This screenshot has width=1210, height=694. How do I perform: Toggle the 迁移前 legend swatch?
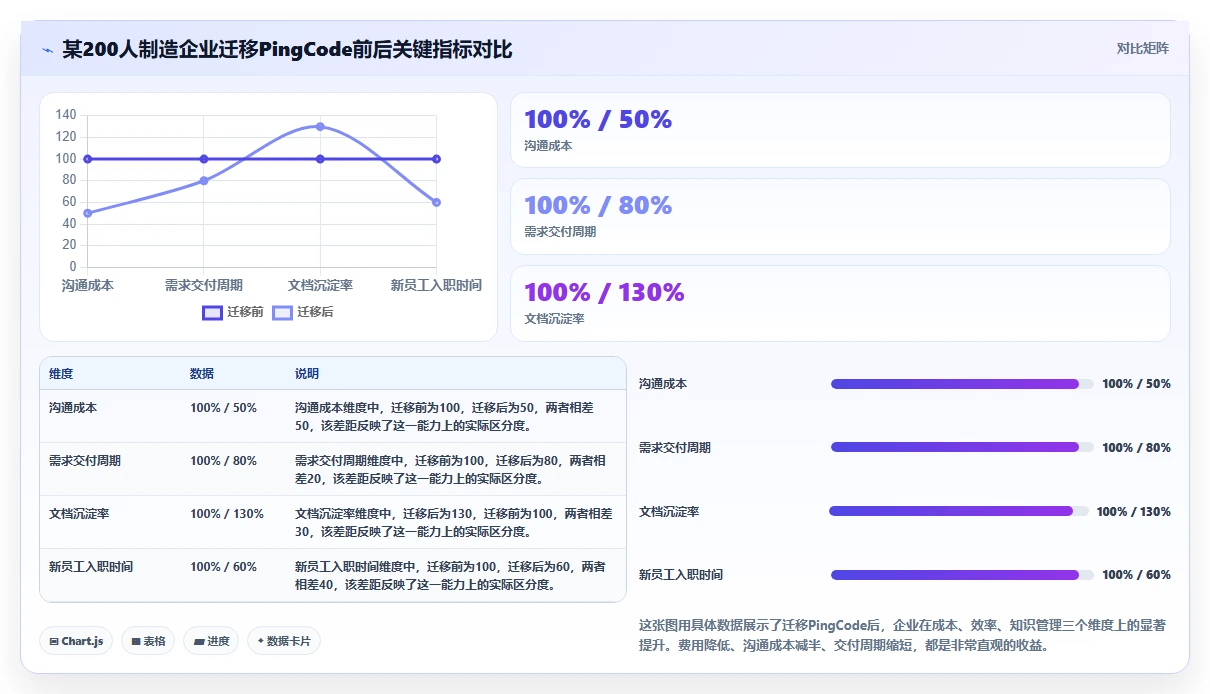point(212,312)
